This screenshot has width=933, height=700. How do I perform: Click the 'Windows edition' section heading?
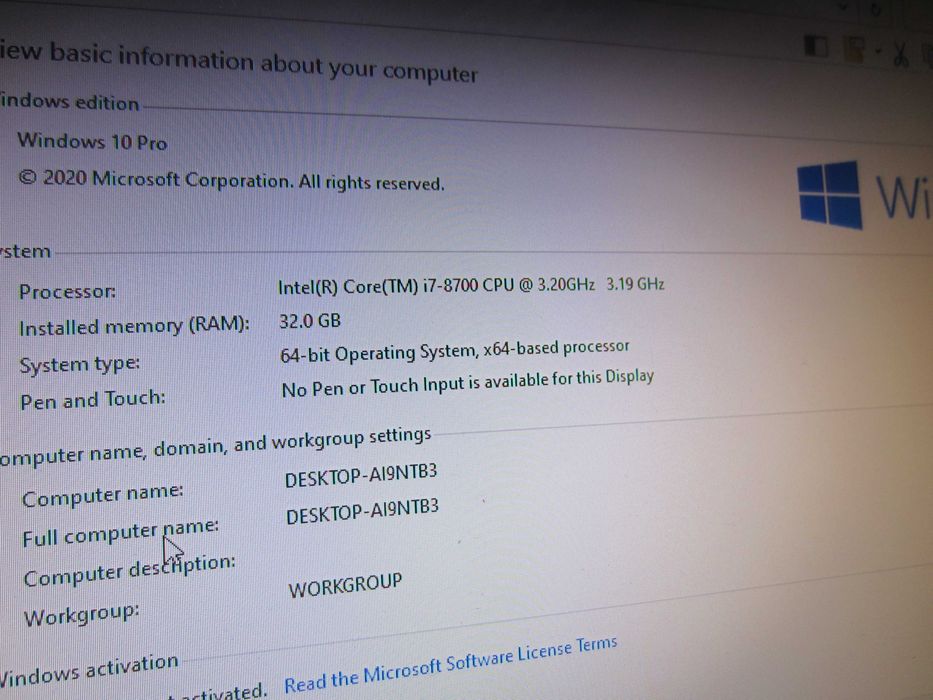coord(70,102)
